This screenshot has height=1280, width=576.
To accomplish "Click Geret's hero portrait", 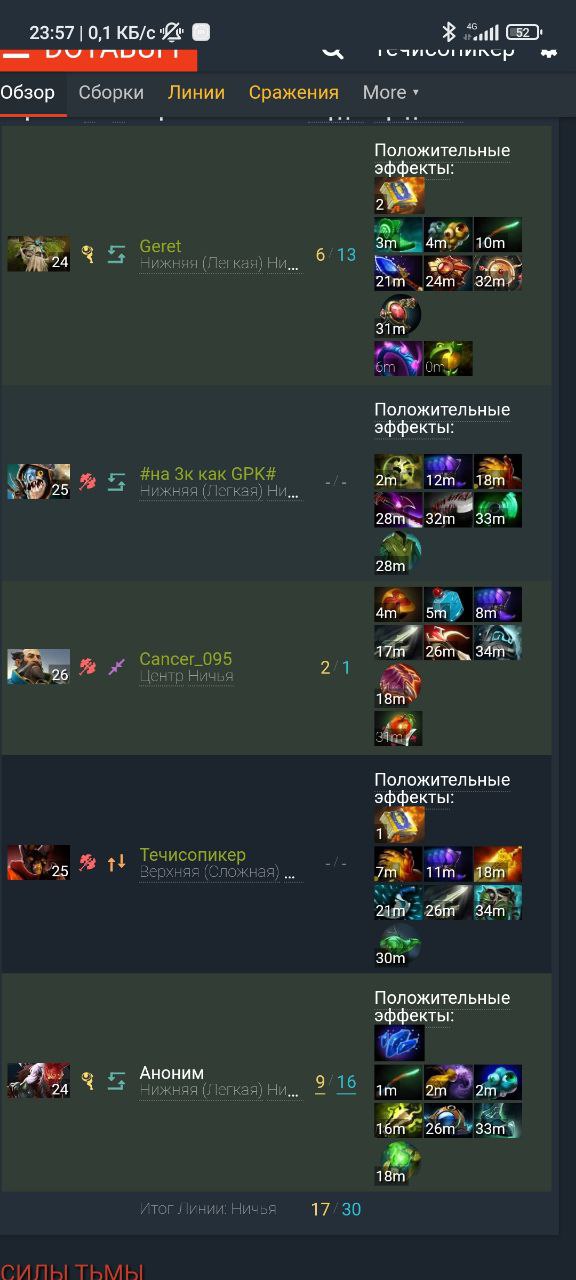I will [38, 254].
